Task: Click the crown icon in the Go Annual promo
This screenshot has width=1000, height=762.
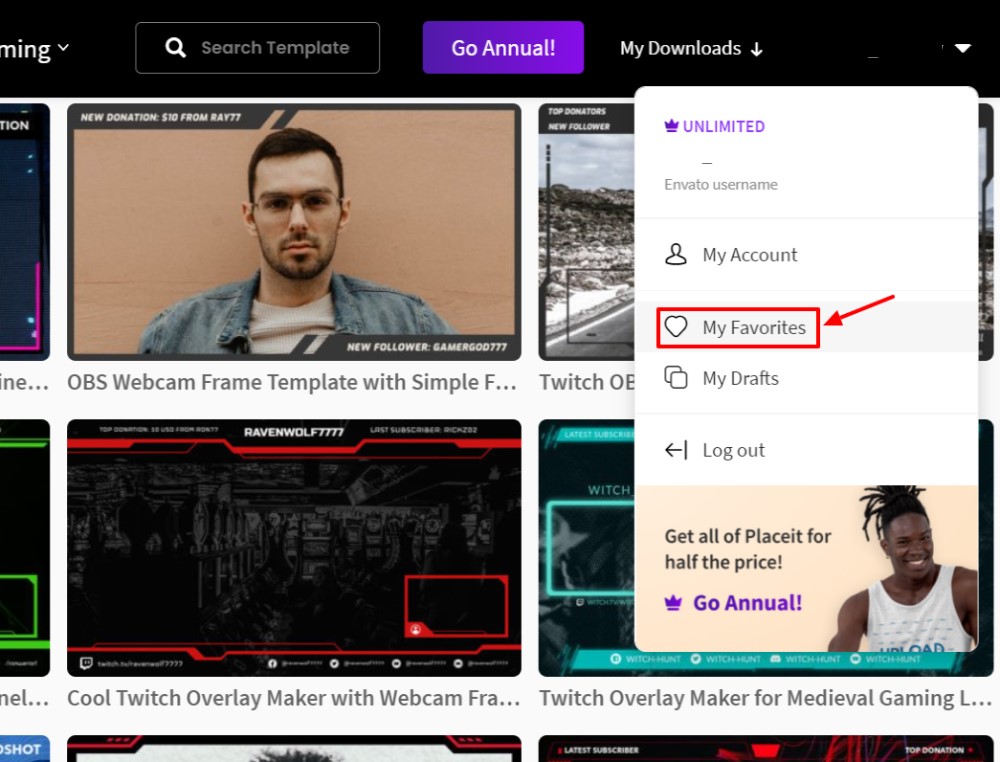Action: pos(673,603)
